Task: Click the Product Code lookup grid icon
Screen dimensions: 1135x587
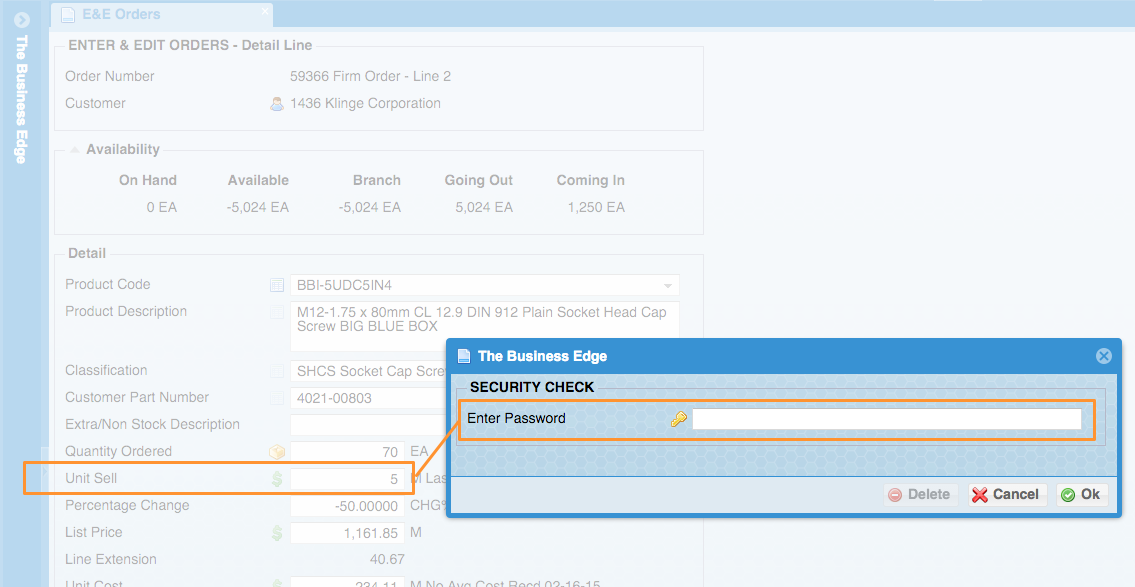Action: point(277,285)
